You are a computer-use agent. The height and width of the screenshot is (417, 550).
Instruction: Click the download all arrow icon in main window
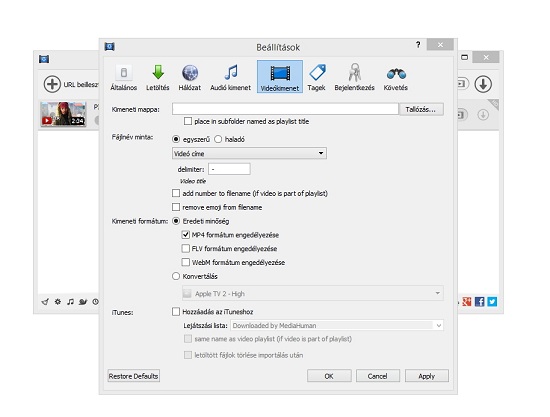483,85
